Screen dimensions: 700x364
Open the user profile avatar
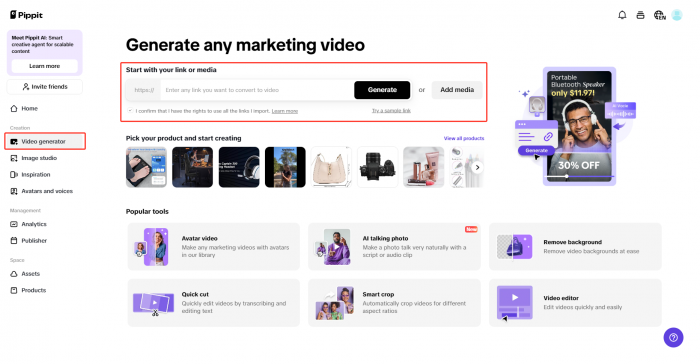pos(677,15)
